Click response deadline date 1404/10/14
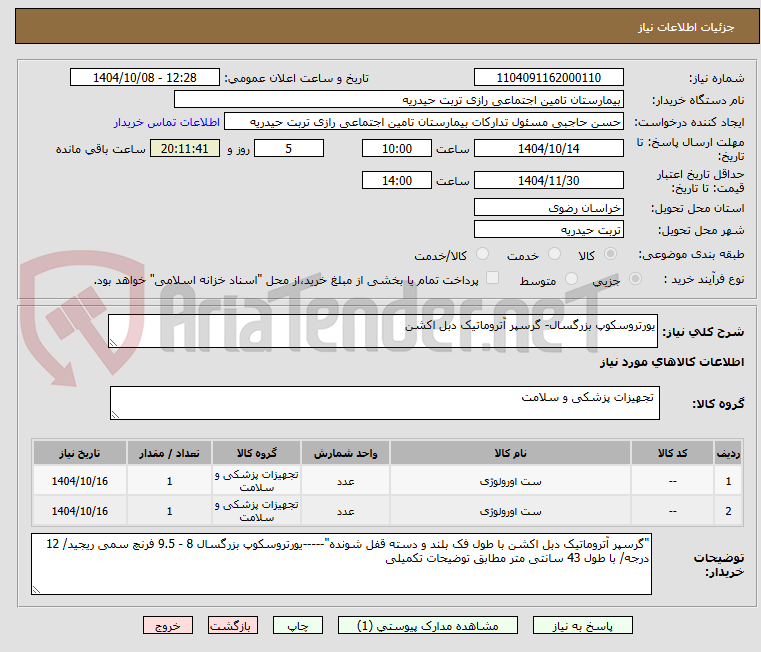This screenshot has height=652, width=761. coord(548,149)
